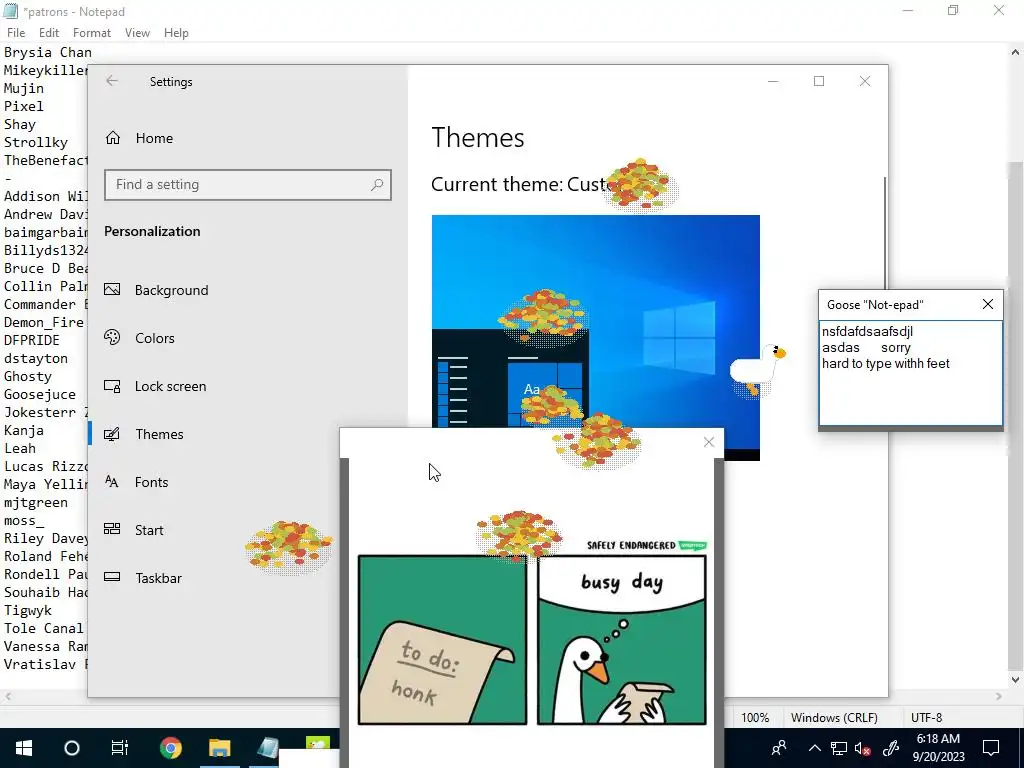Click the network status tray icon
This screenshot has height=768, width=1024.
coord(839,748)
